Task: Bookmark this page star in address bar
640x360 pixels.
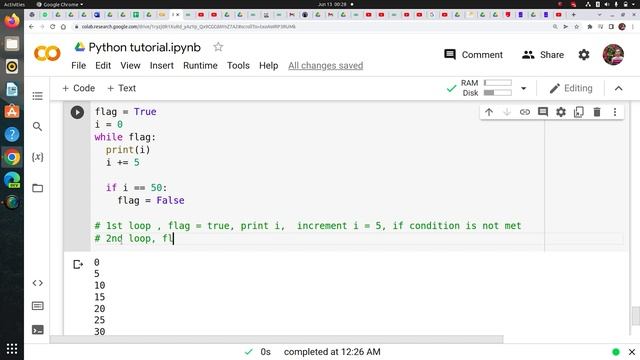Action: (x=576, y=27)
